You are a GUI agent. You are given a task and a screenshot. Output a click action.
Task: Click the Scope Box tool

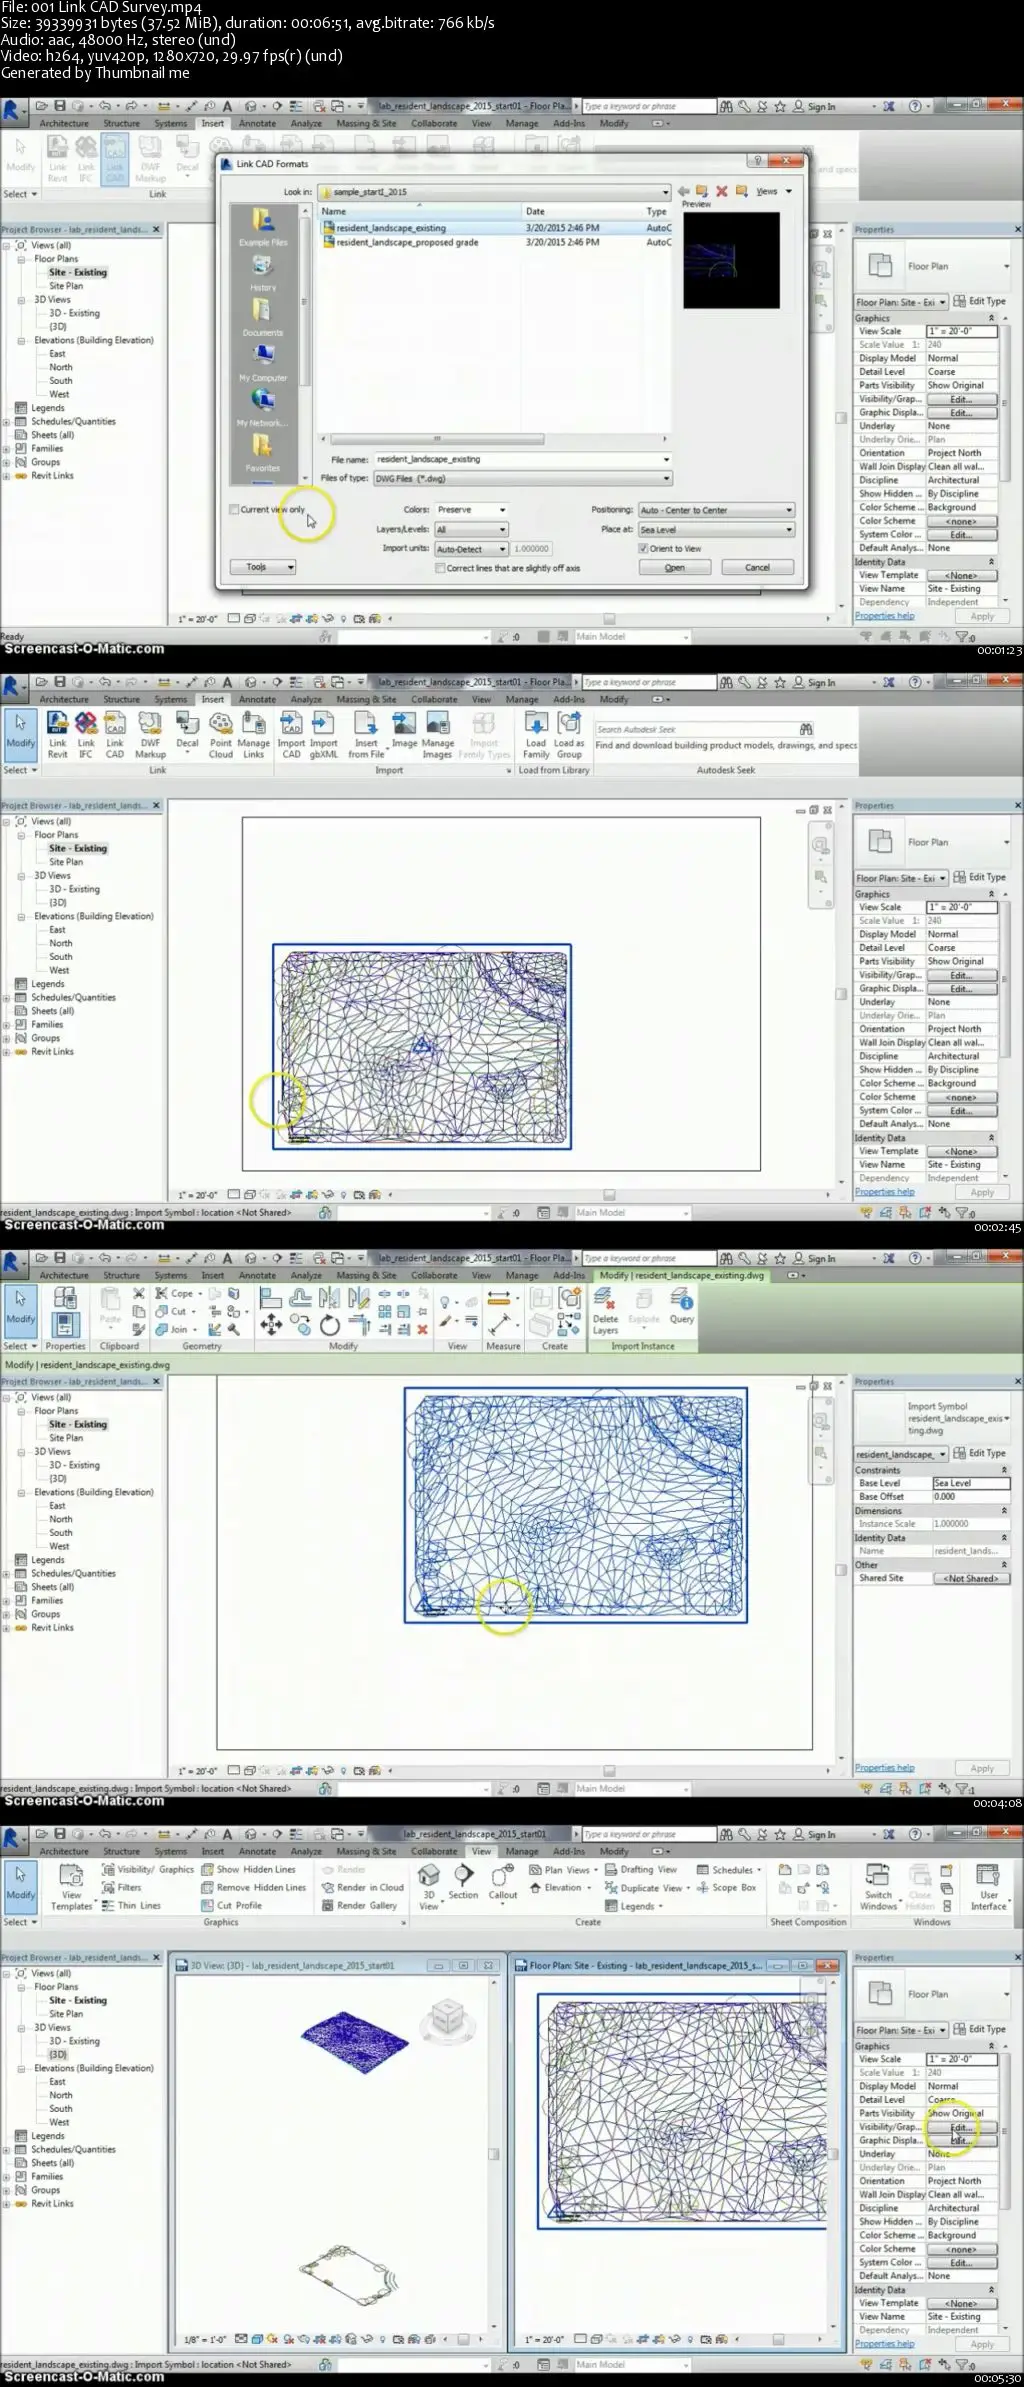725,1887
